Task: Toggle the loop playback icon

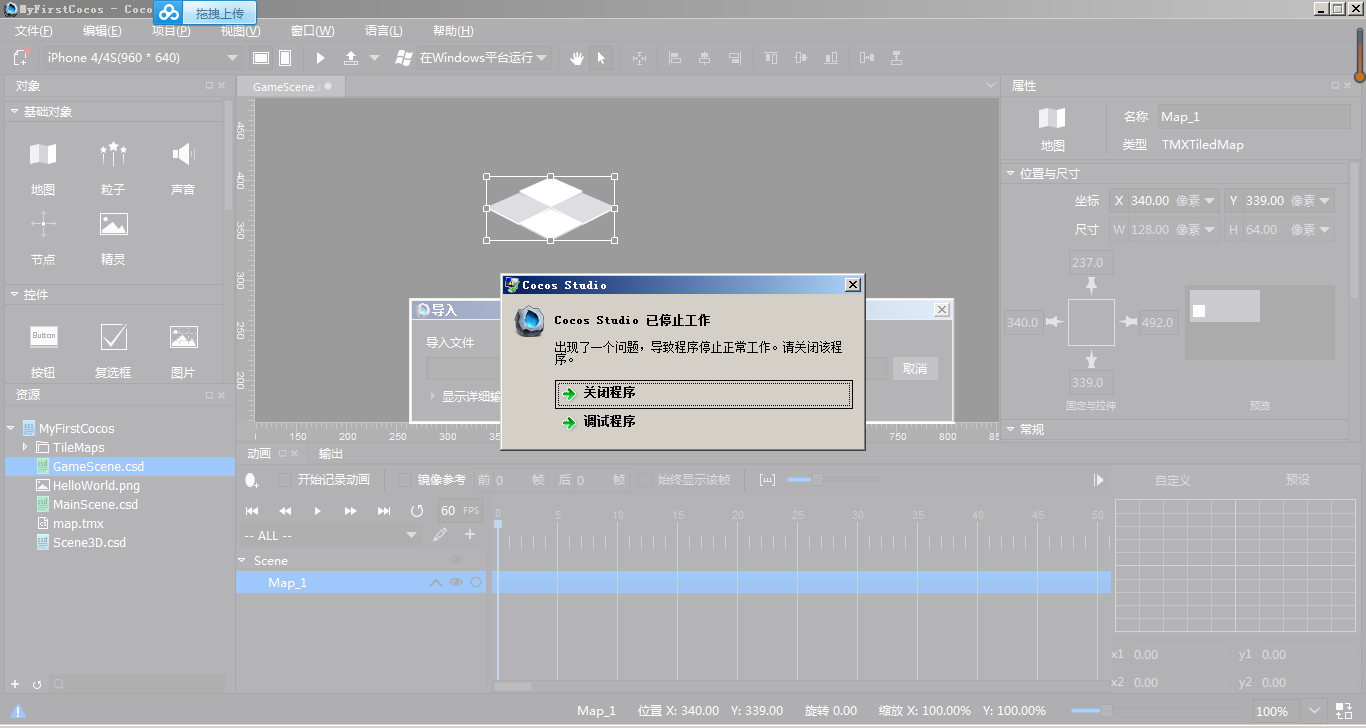Action: [x=417, y=511]
